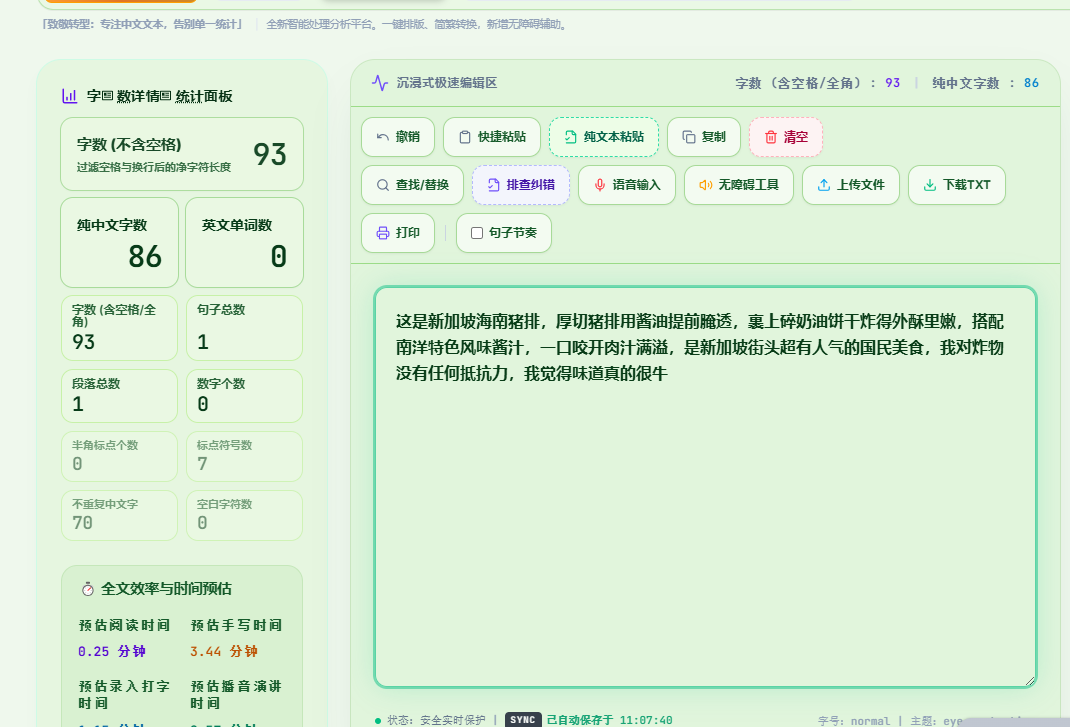This screenshot has height=727, width=1070.
Task: Click the download icon on 下载TXT
Action: pos(929,185)
